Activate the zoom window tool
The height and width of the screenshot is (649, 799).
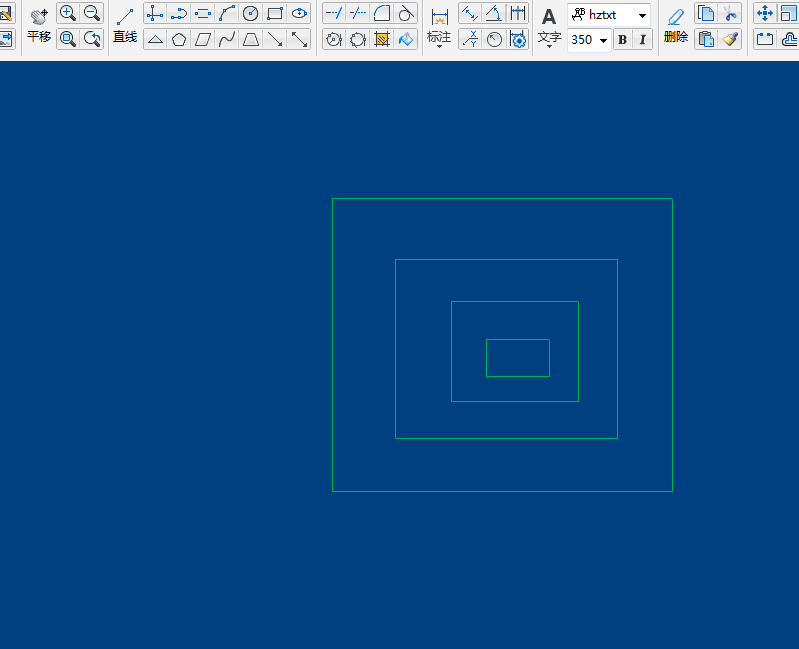pyautogui.click(x=68, y=39)
